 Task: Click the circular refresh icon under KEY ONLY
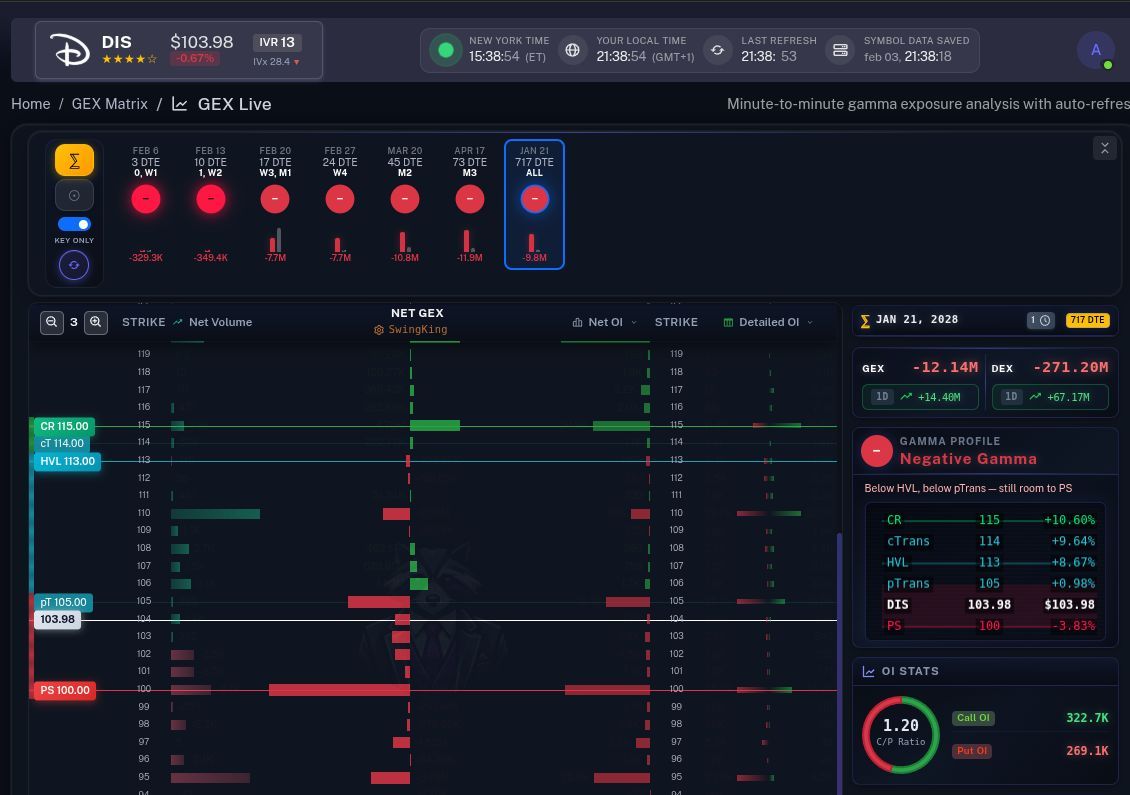(x=74, y=265)
